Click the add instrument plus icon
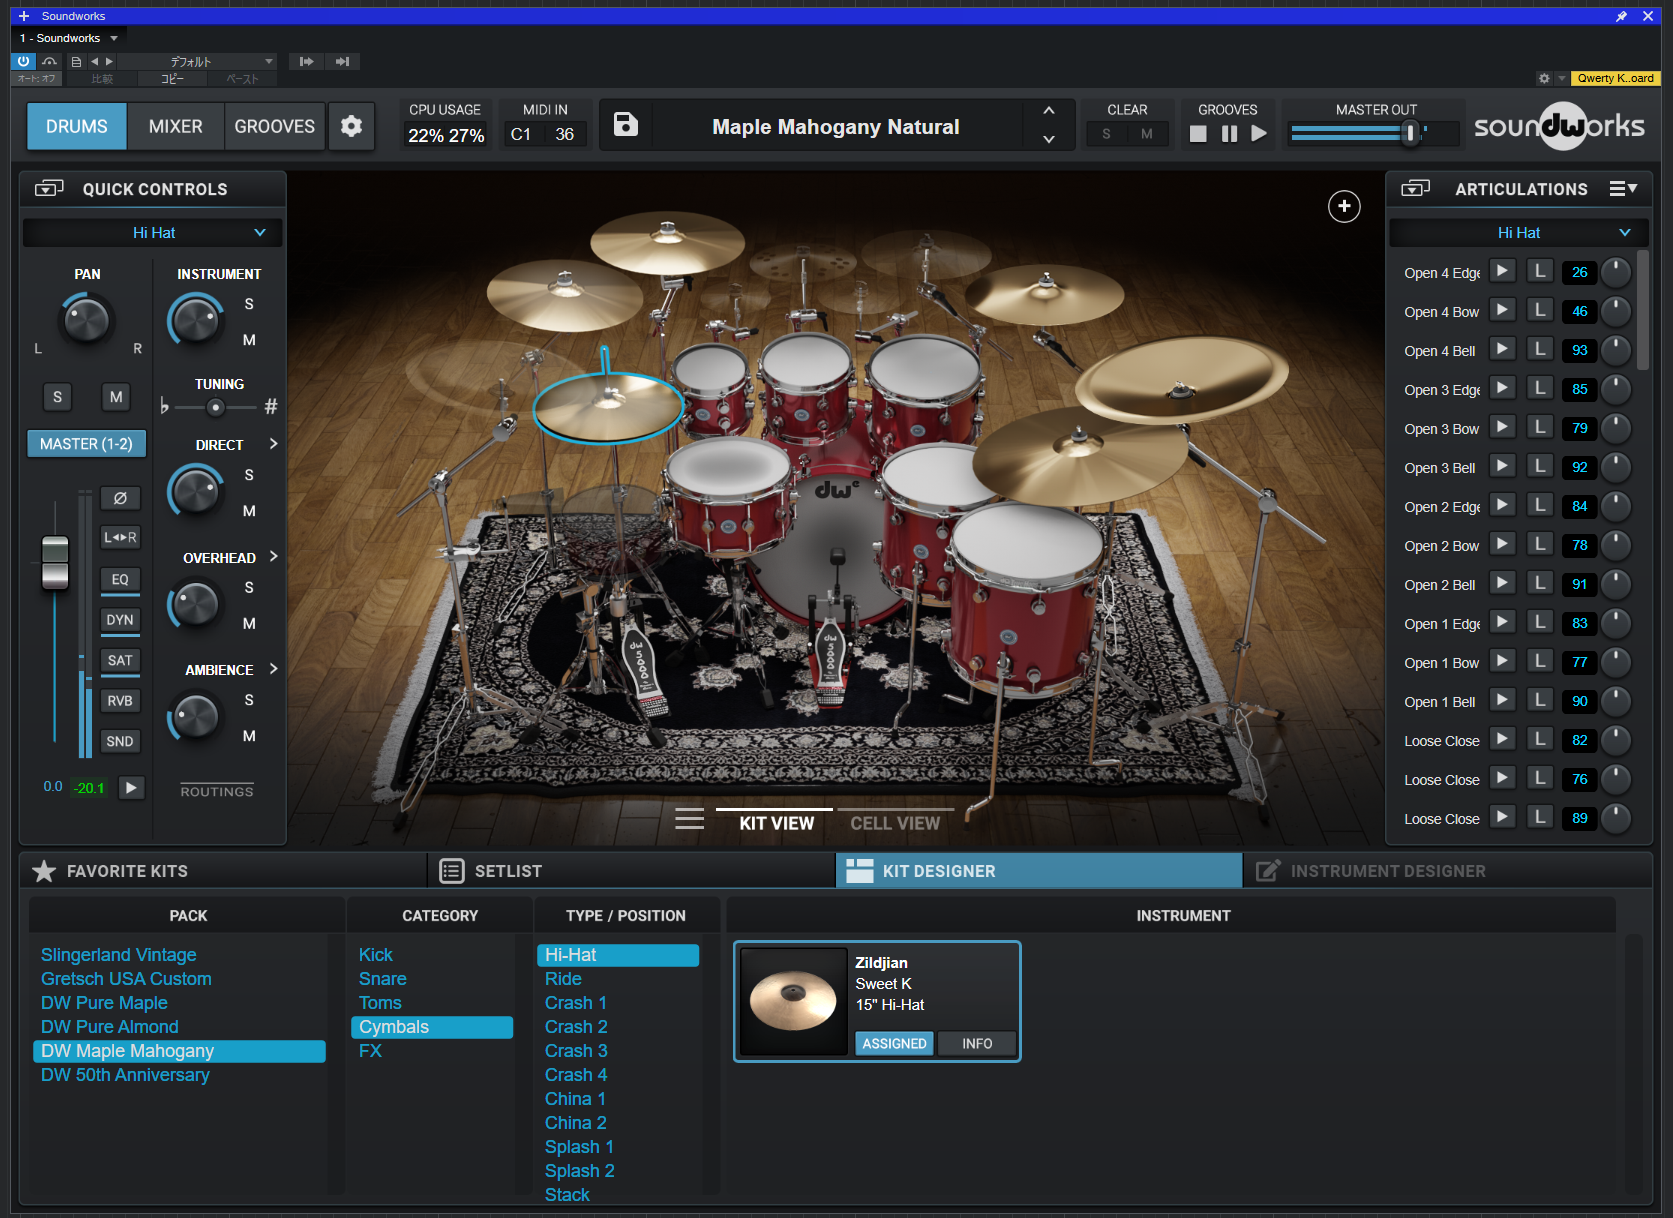The height and width of the screenshot is (1218, 1673). [x=1344, y=206]
